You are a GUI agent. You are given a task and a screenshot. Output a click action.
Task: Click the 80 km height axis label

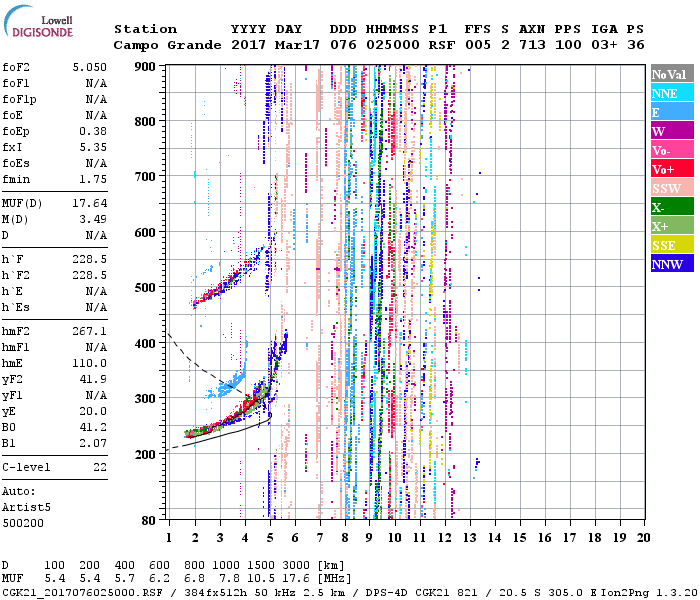tap(149, 520)
